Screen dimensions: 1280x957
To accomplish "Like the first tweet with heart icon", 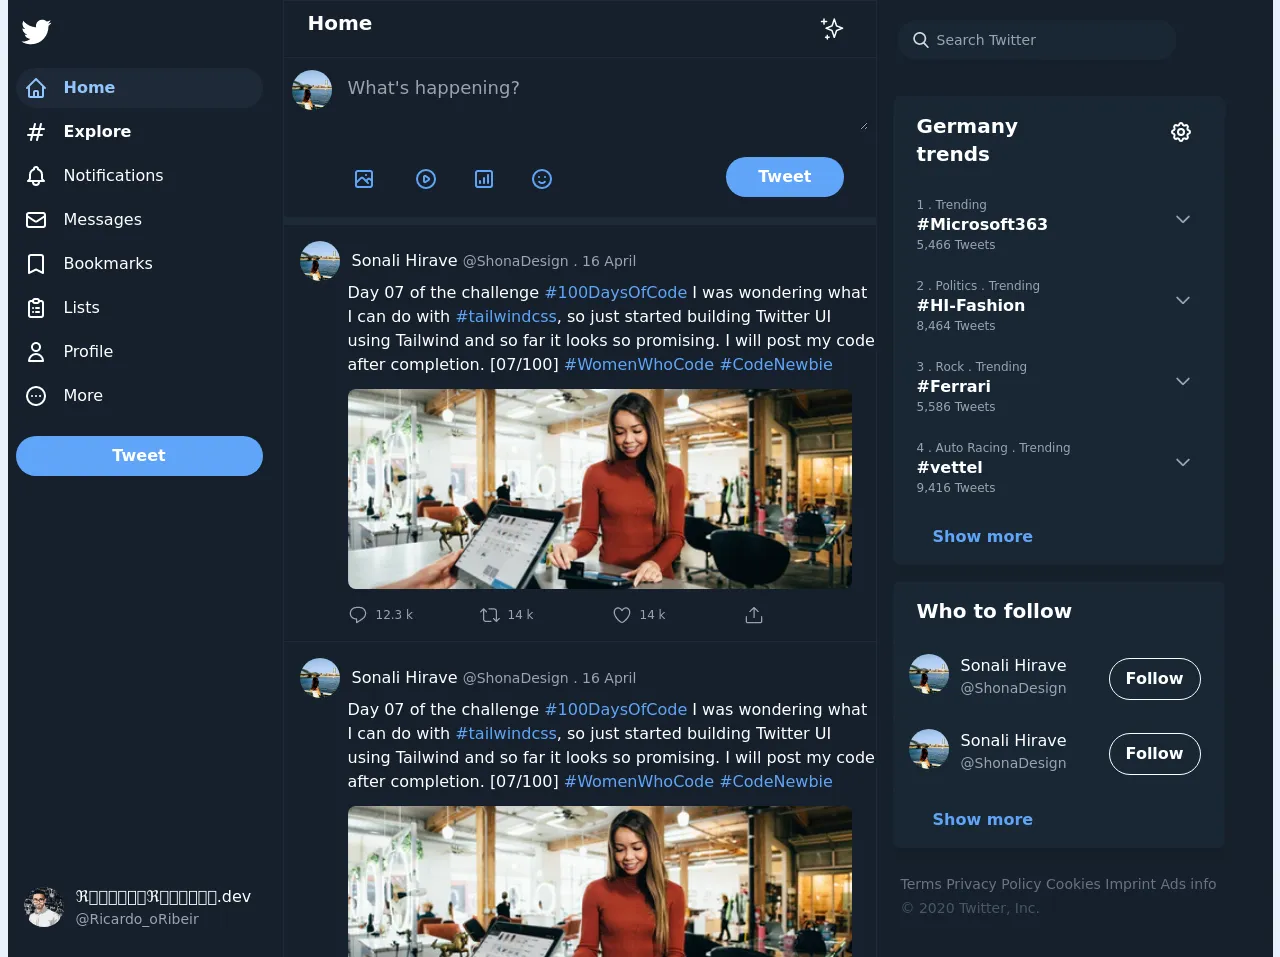I will click(x=622, y=615).
